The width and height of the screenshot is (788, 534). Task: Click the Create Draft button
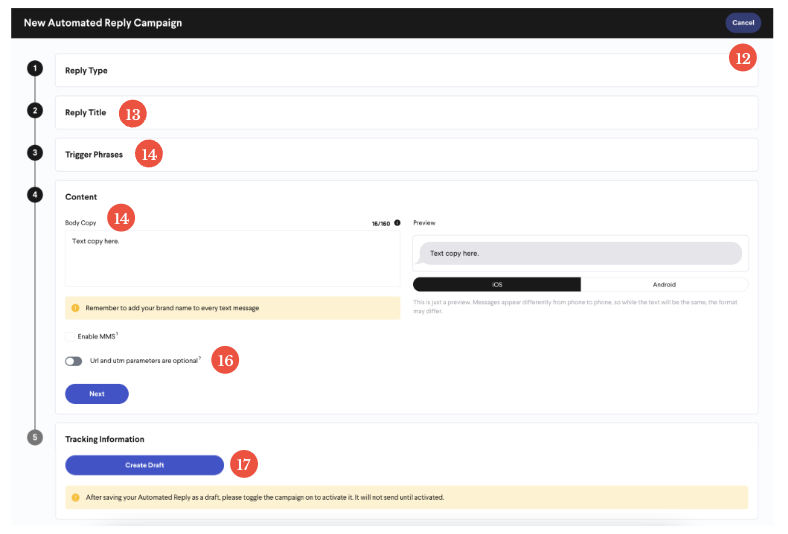tap(144, 465)
